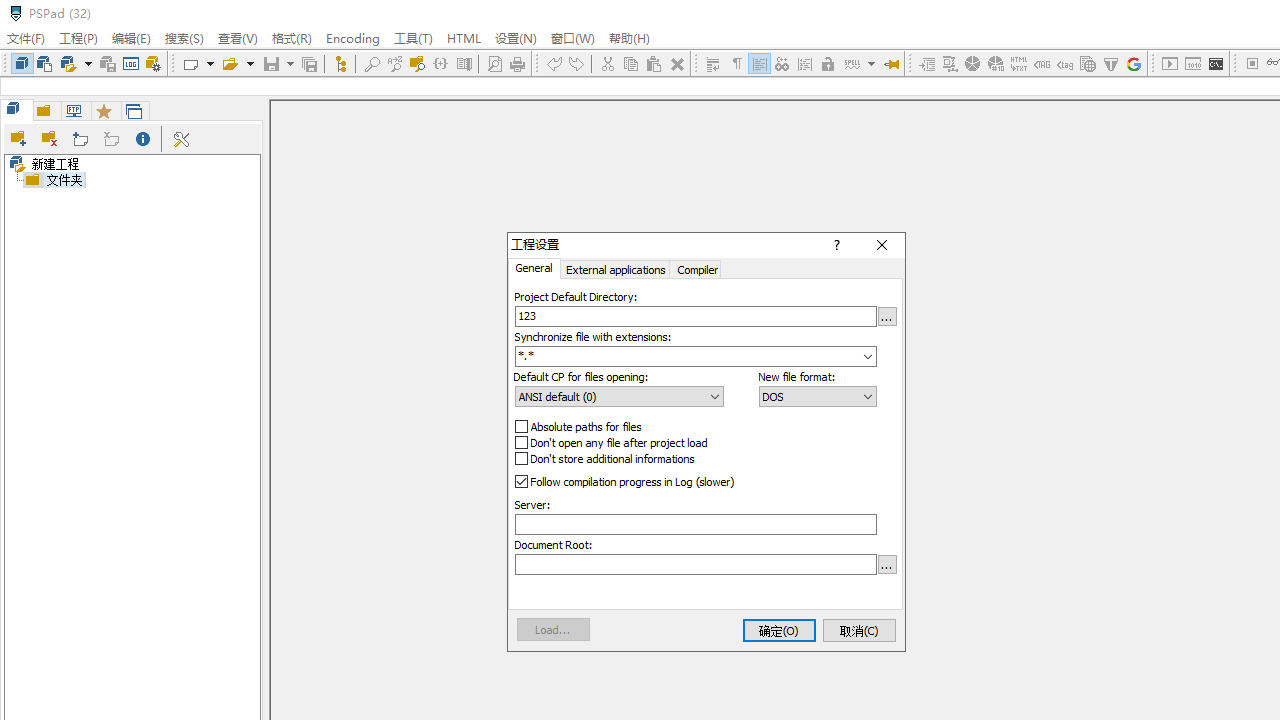Expand the Synchronize file extensions combo box
Viewport: 1280px width, 720px height.
click(x=867, y=356)
